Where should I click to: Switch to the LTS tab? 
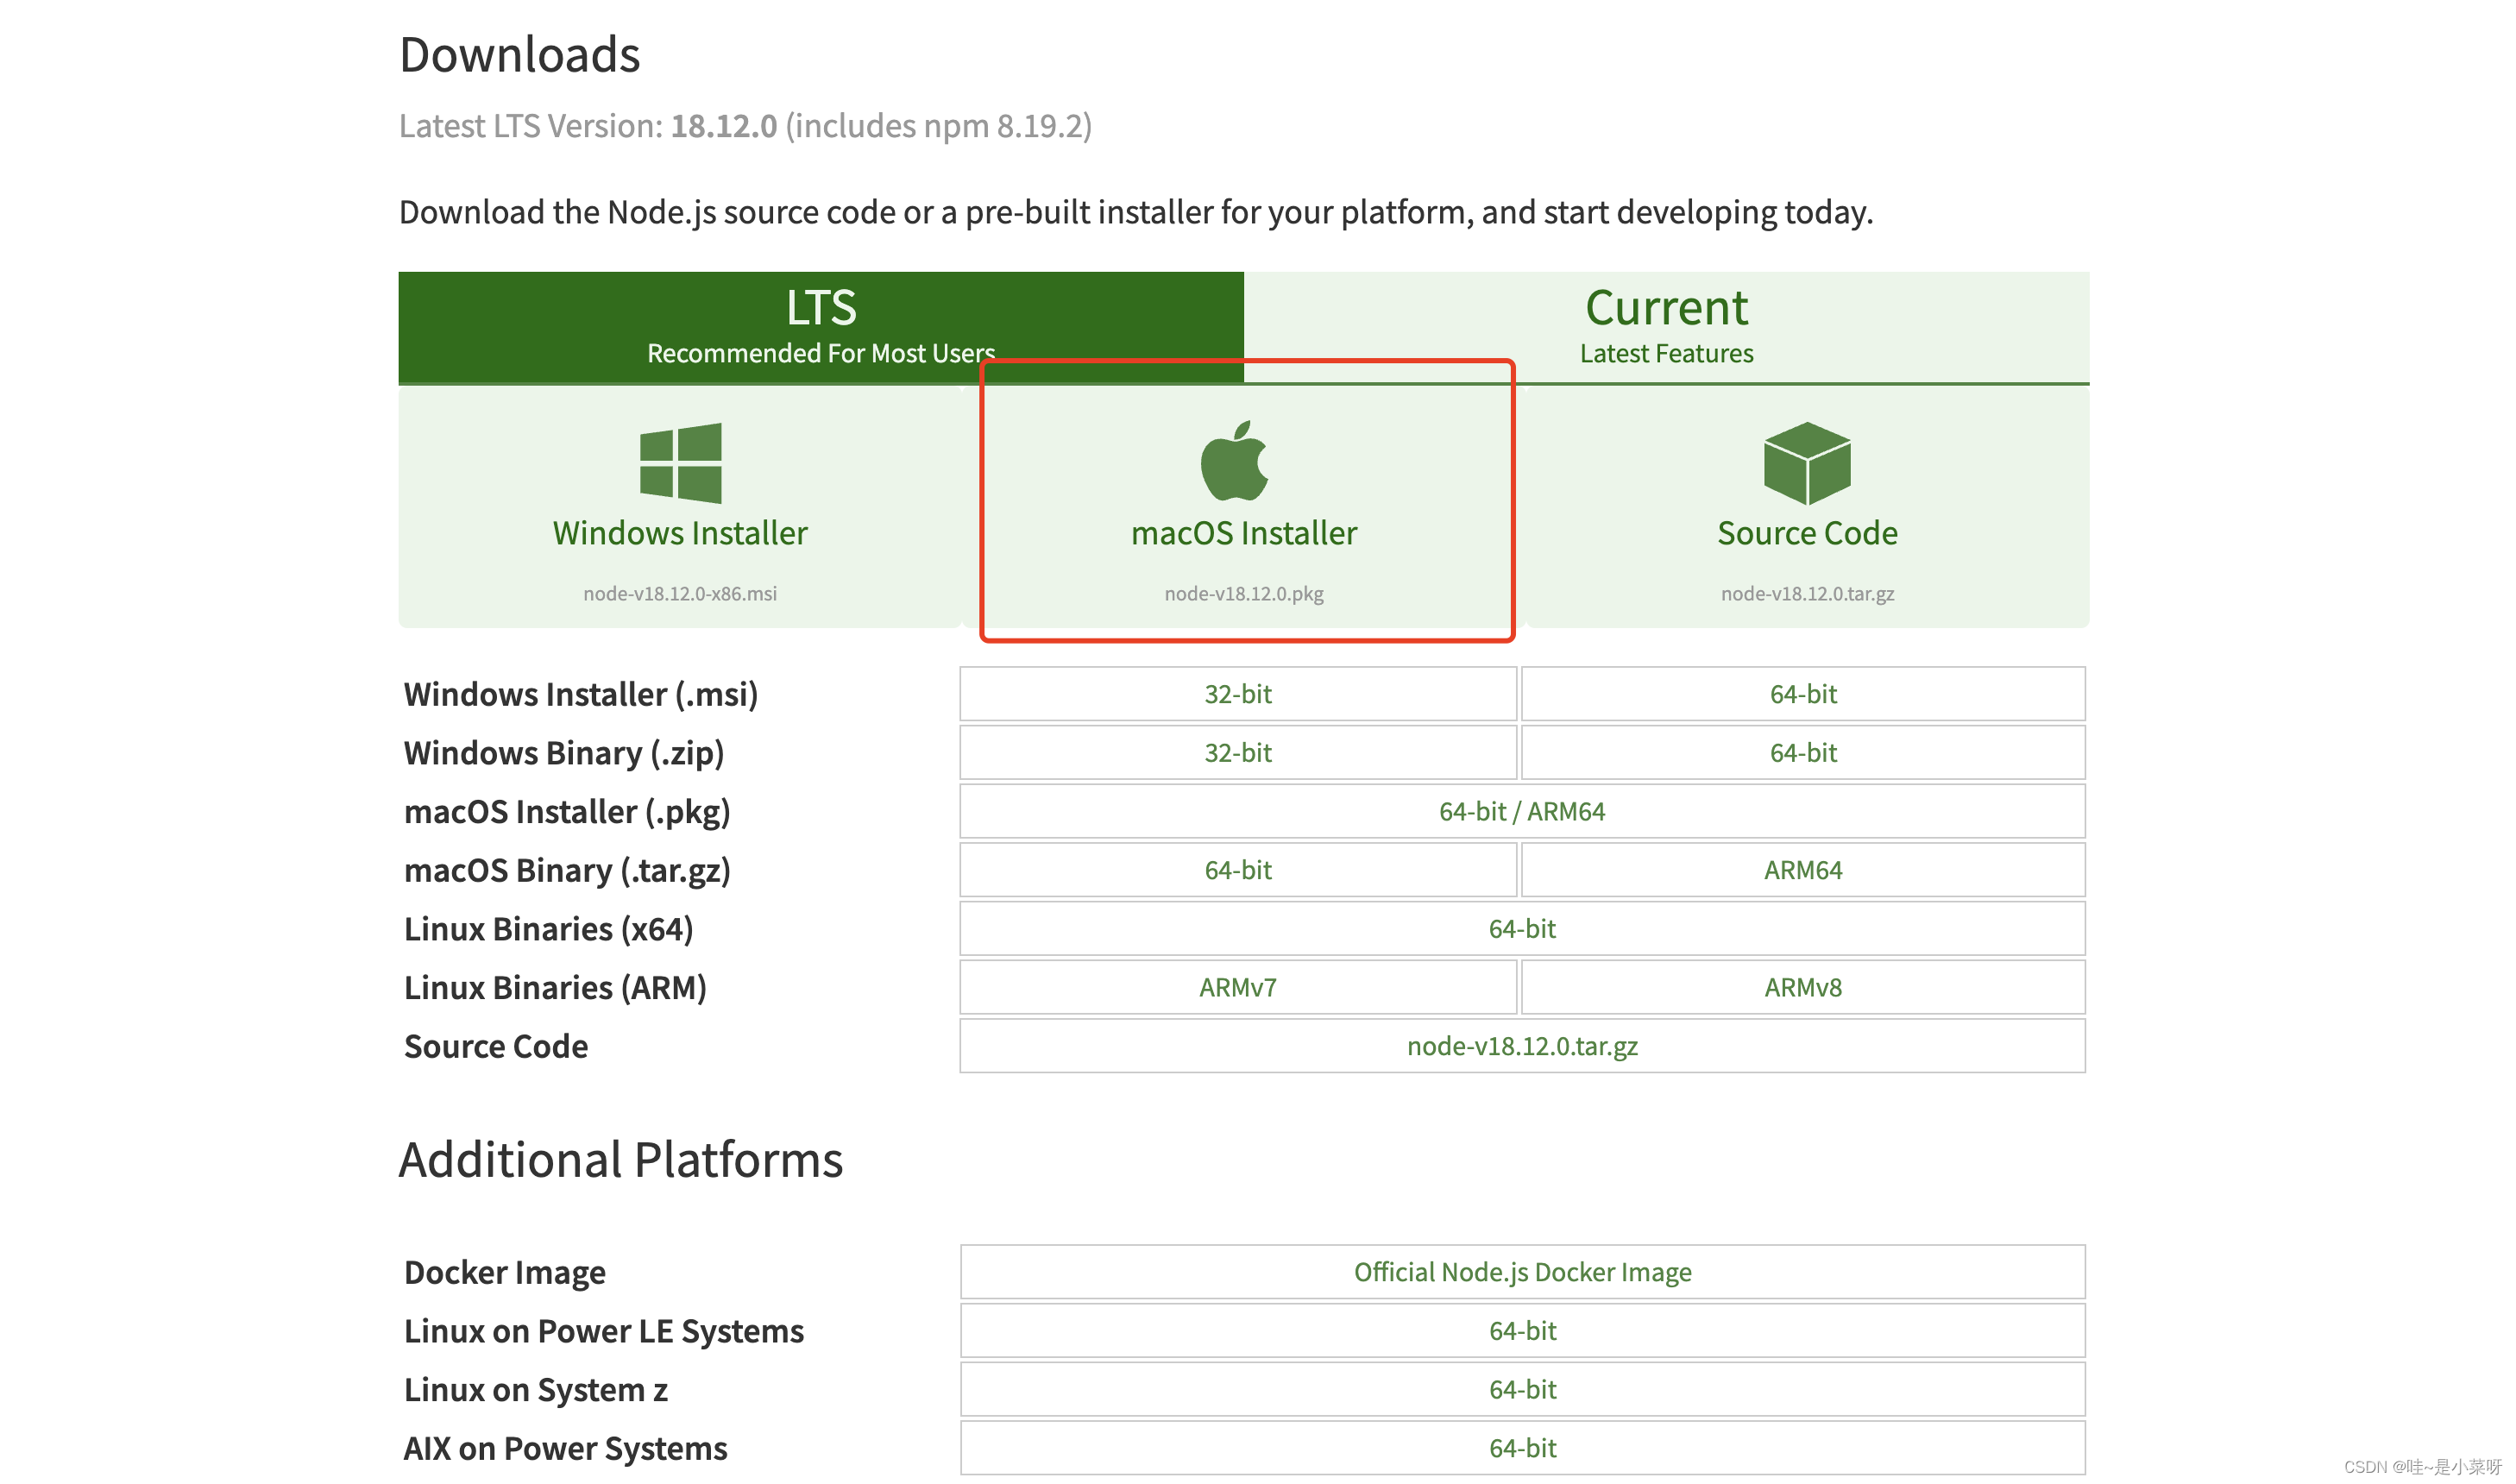[x=820, y=326]
